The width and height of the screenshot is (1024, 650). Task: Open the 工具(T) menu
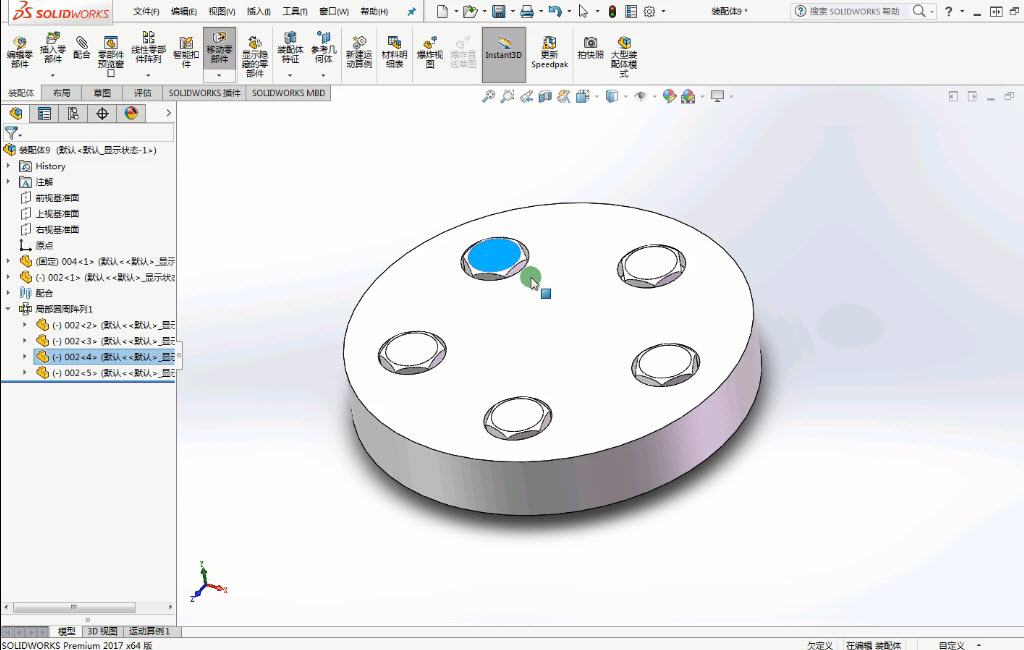pyautogui.click(x=295, y=11)
